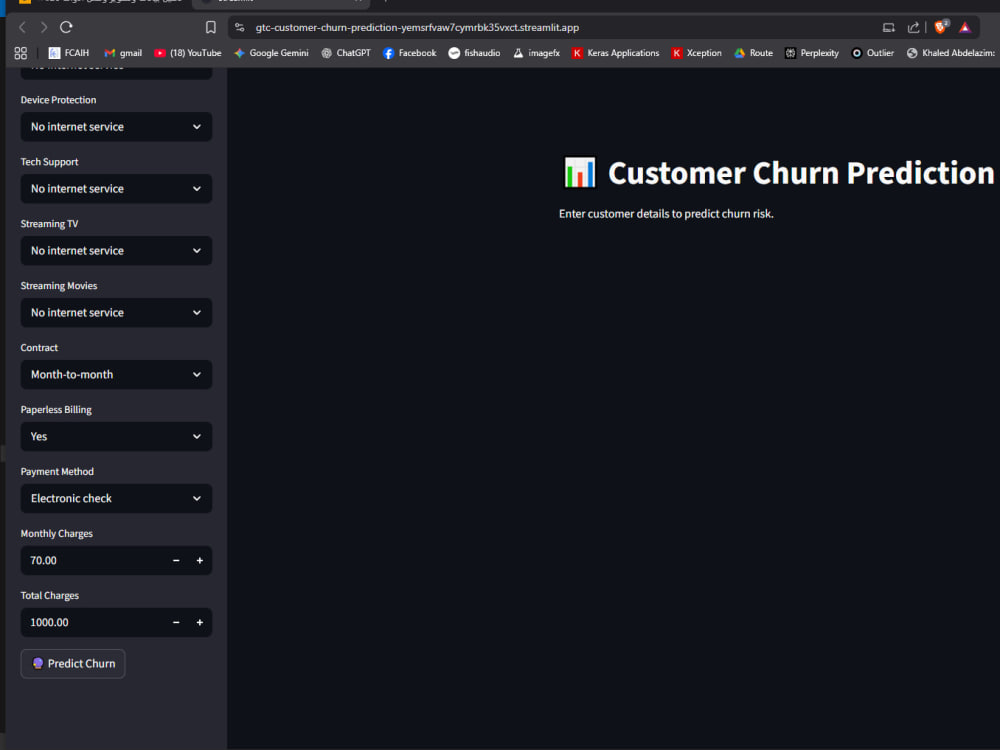Click the screen cast icon in address bar
Image resolution: width=1000 pixels, height=750 pixels.
coord(888,27)
